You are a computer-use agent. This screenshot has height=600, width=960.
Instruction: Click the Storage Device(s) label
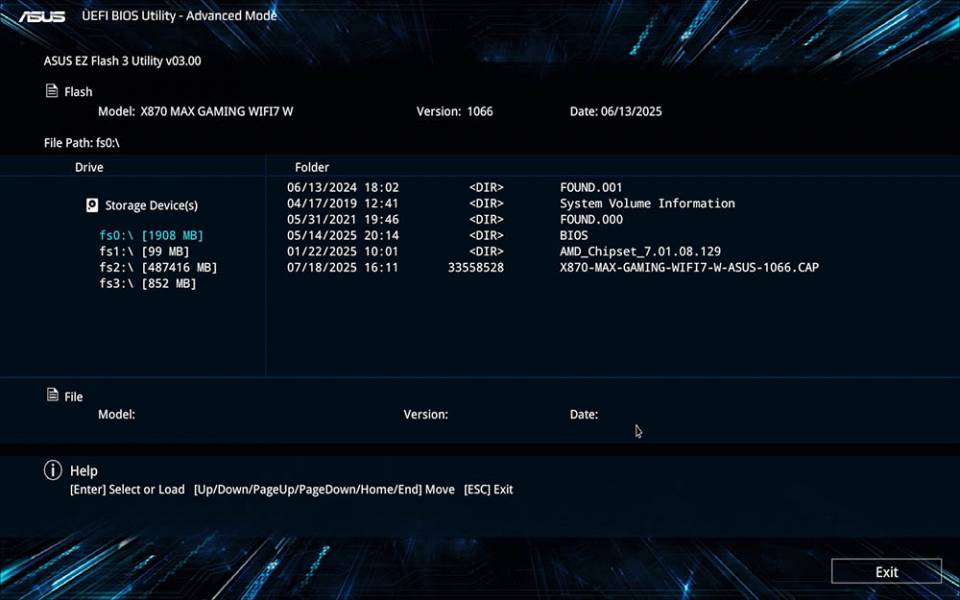click(151, 206)
